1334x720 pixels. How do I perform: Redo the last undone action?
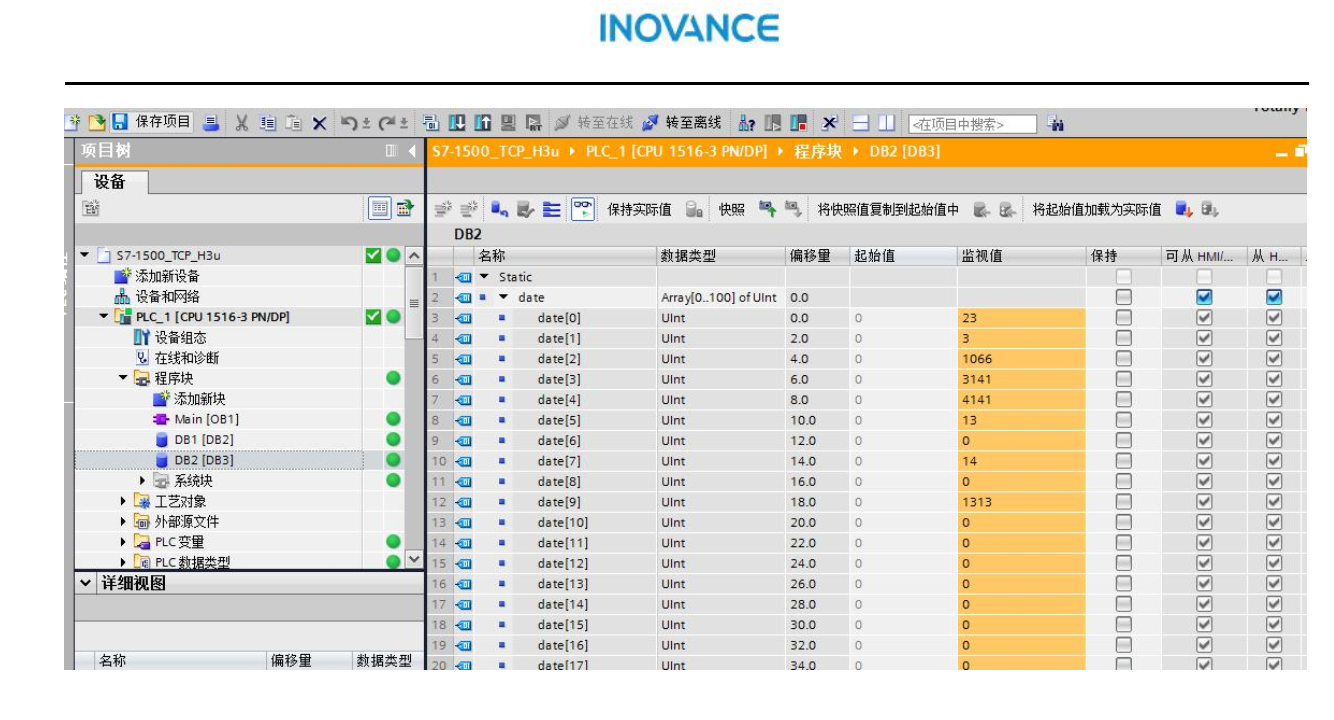(387, 123)
